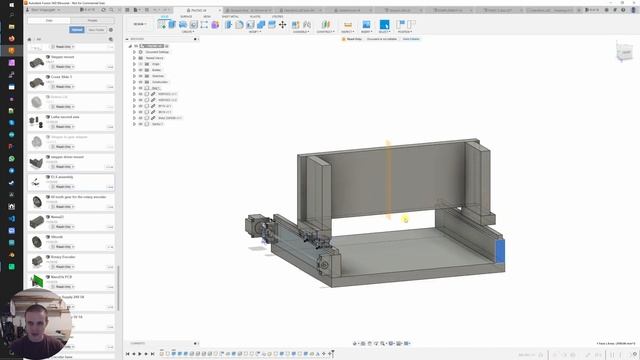Image resolution: width=640 pixels, height=360 pixels.
Task: Open the Lathe second axis thumbnail
Action: (x=36, y=122)
